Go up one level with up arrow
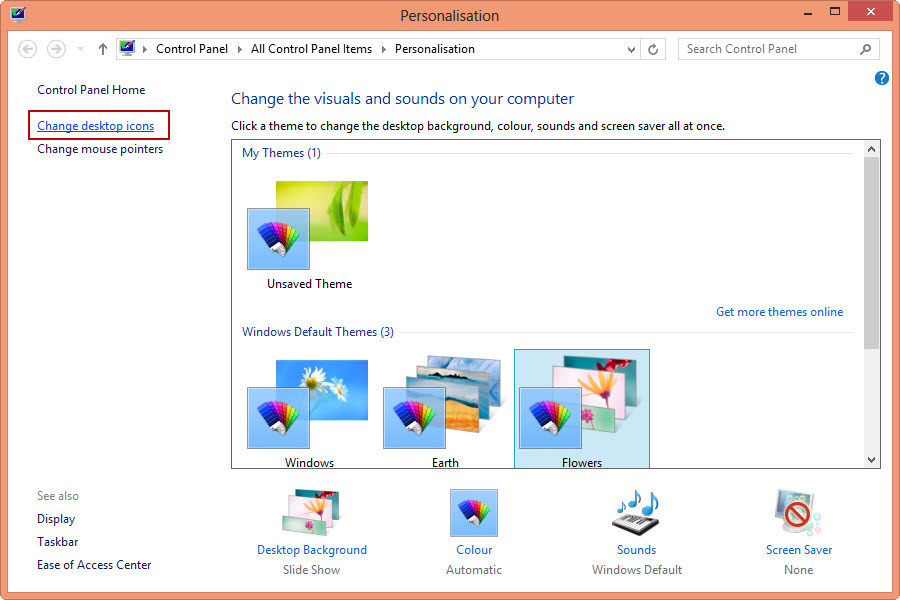 pos(103,49)
